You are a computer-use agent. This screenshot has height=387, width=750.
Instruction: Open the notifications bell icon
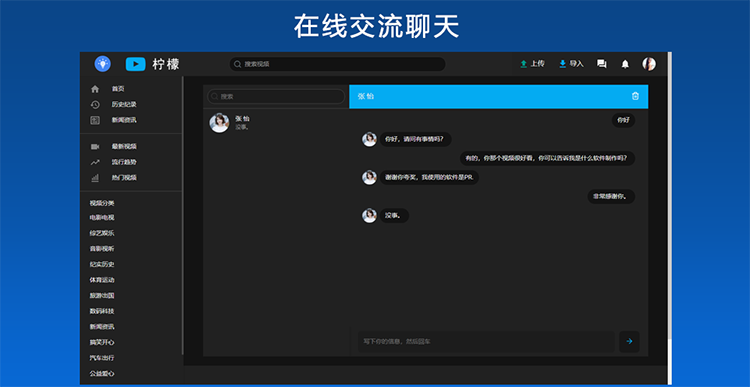[x=625, y=64]
